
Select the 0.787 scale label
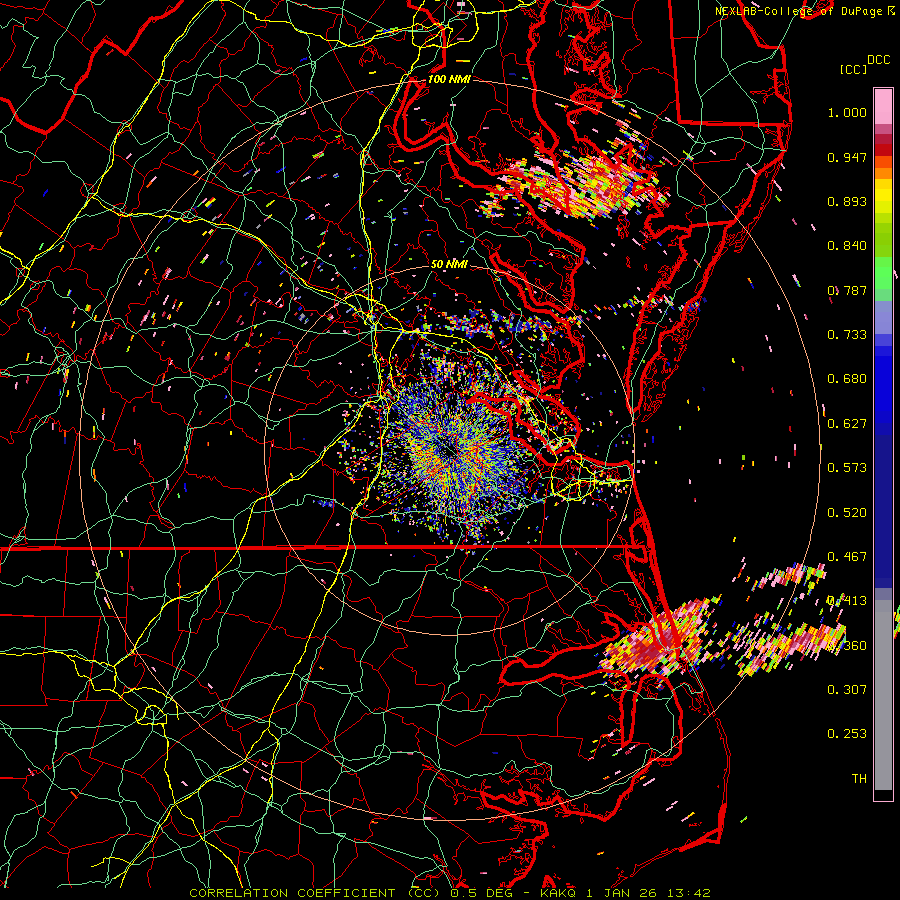[x=847, y=290]
